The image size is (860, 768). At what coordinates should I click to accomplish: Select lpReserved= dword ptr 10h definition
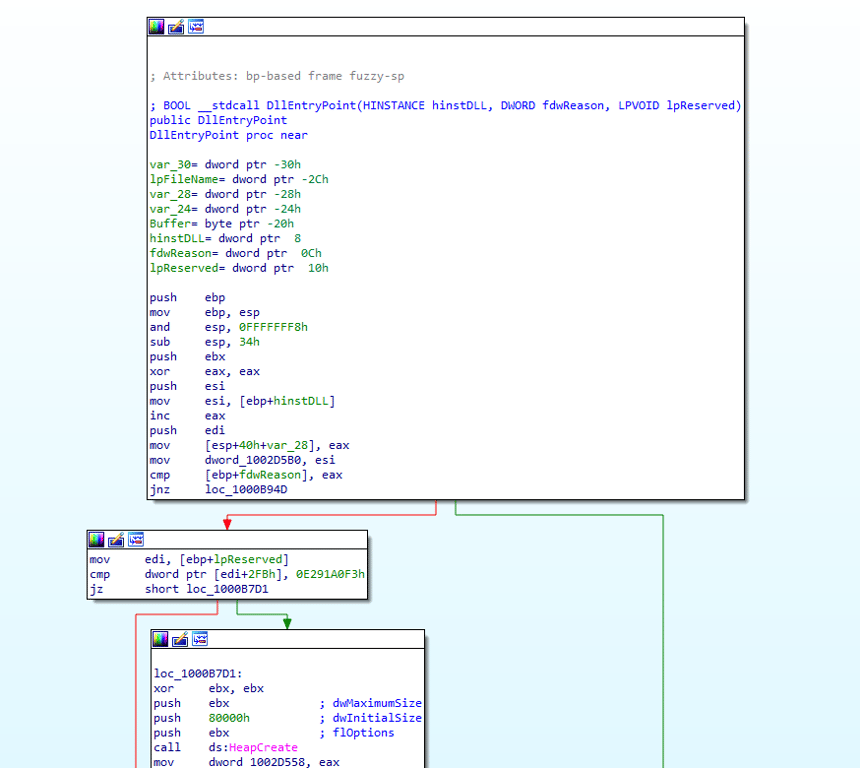239,268
